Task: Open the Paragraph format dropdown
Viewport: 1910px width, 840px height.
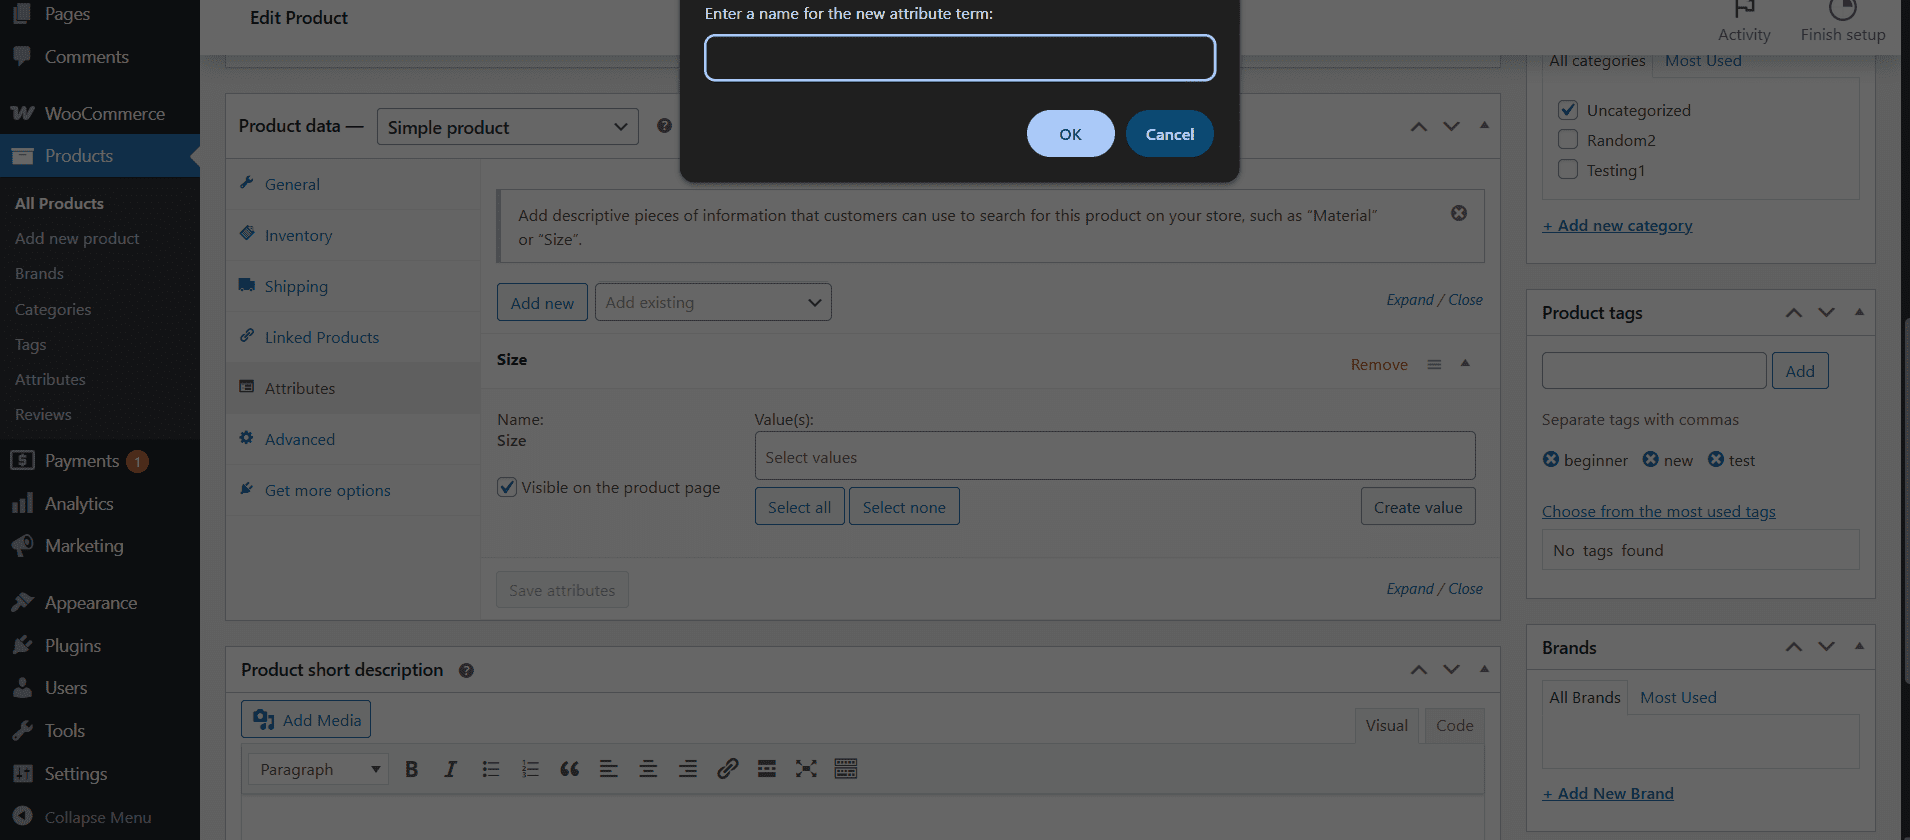Action: pos(318,769)
